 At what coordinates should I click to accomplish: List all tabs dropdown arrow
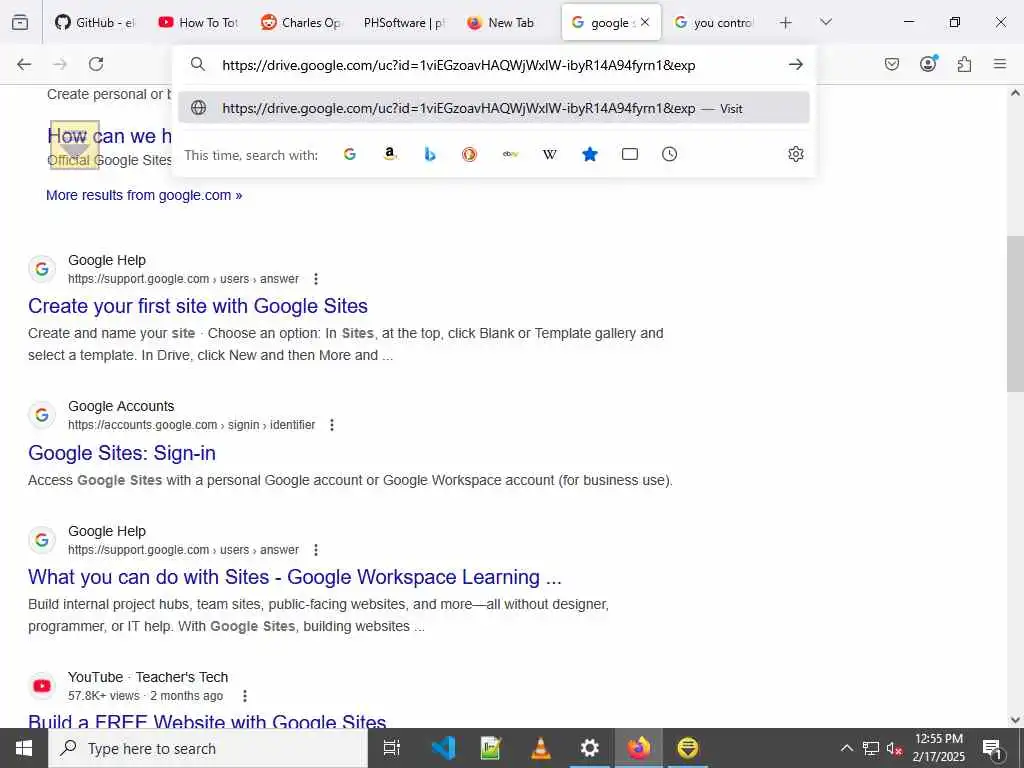826,22
